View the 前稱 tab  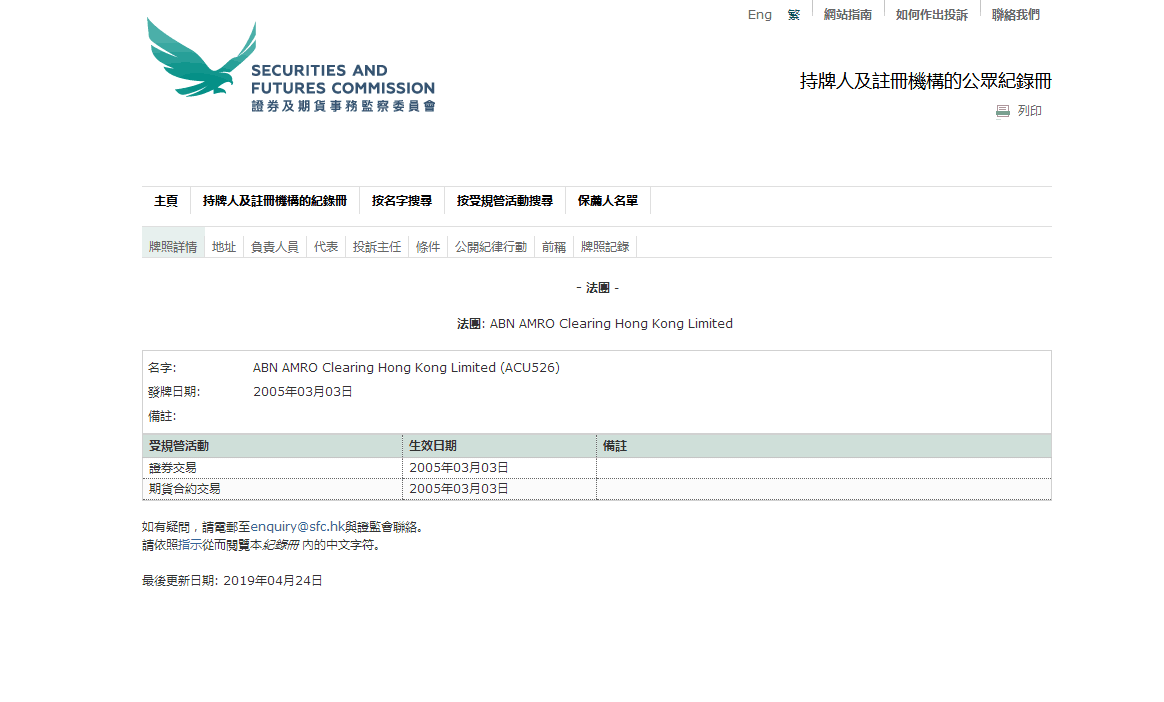click(554, 247)
